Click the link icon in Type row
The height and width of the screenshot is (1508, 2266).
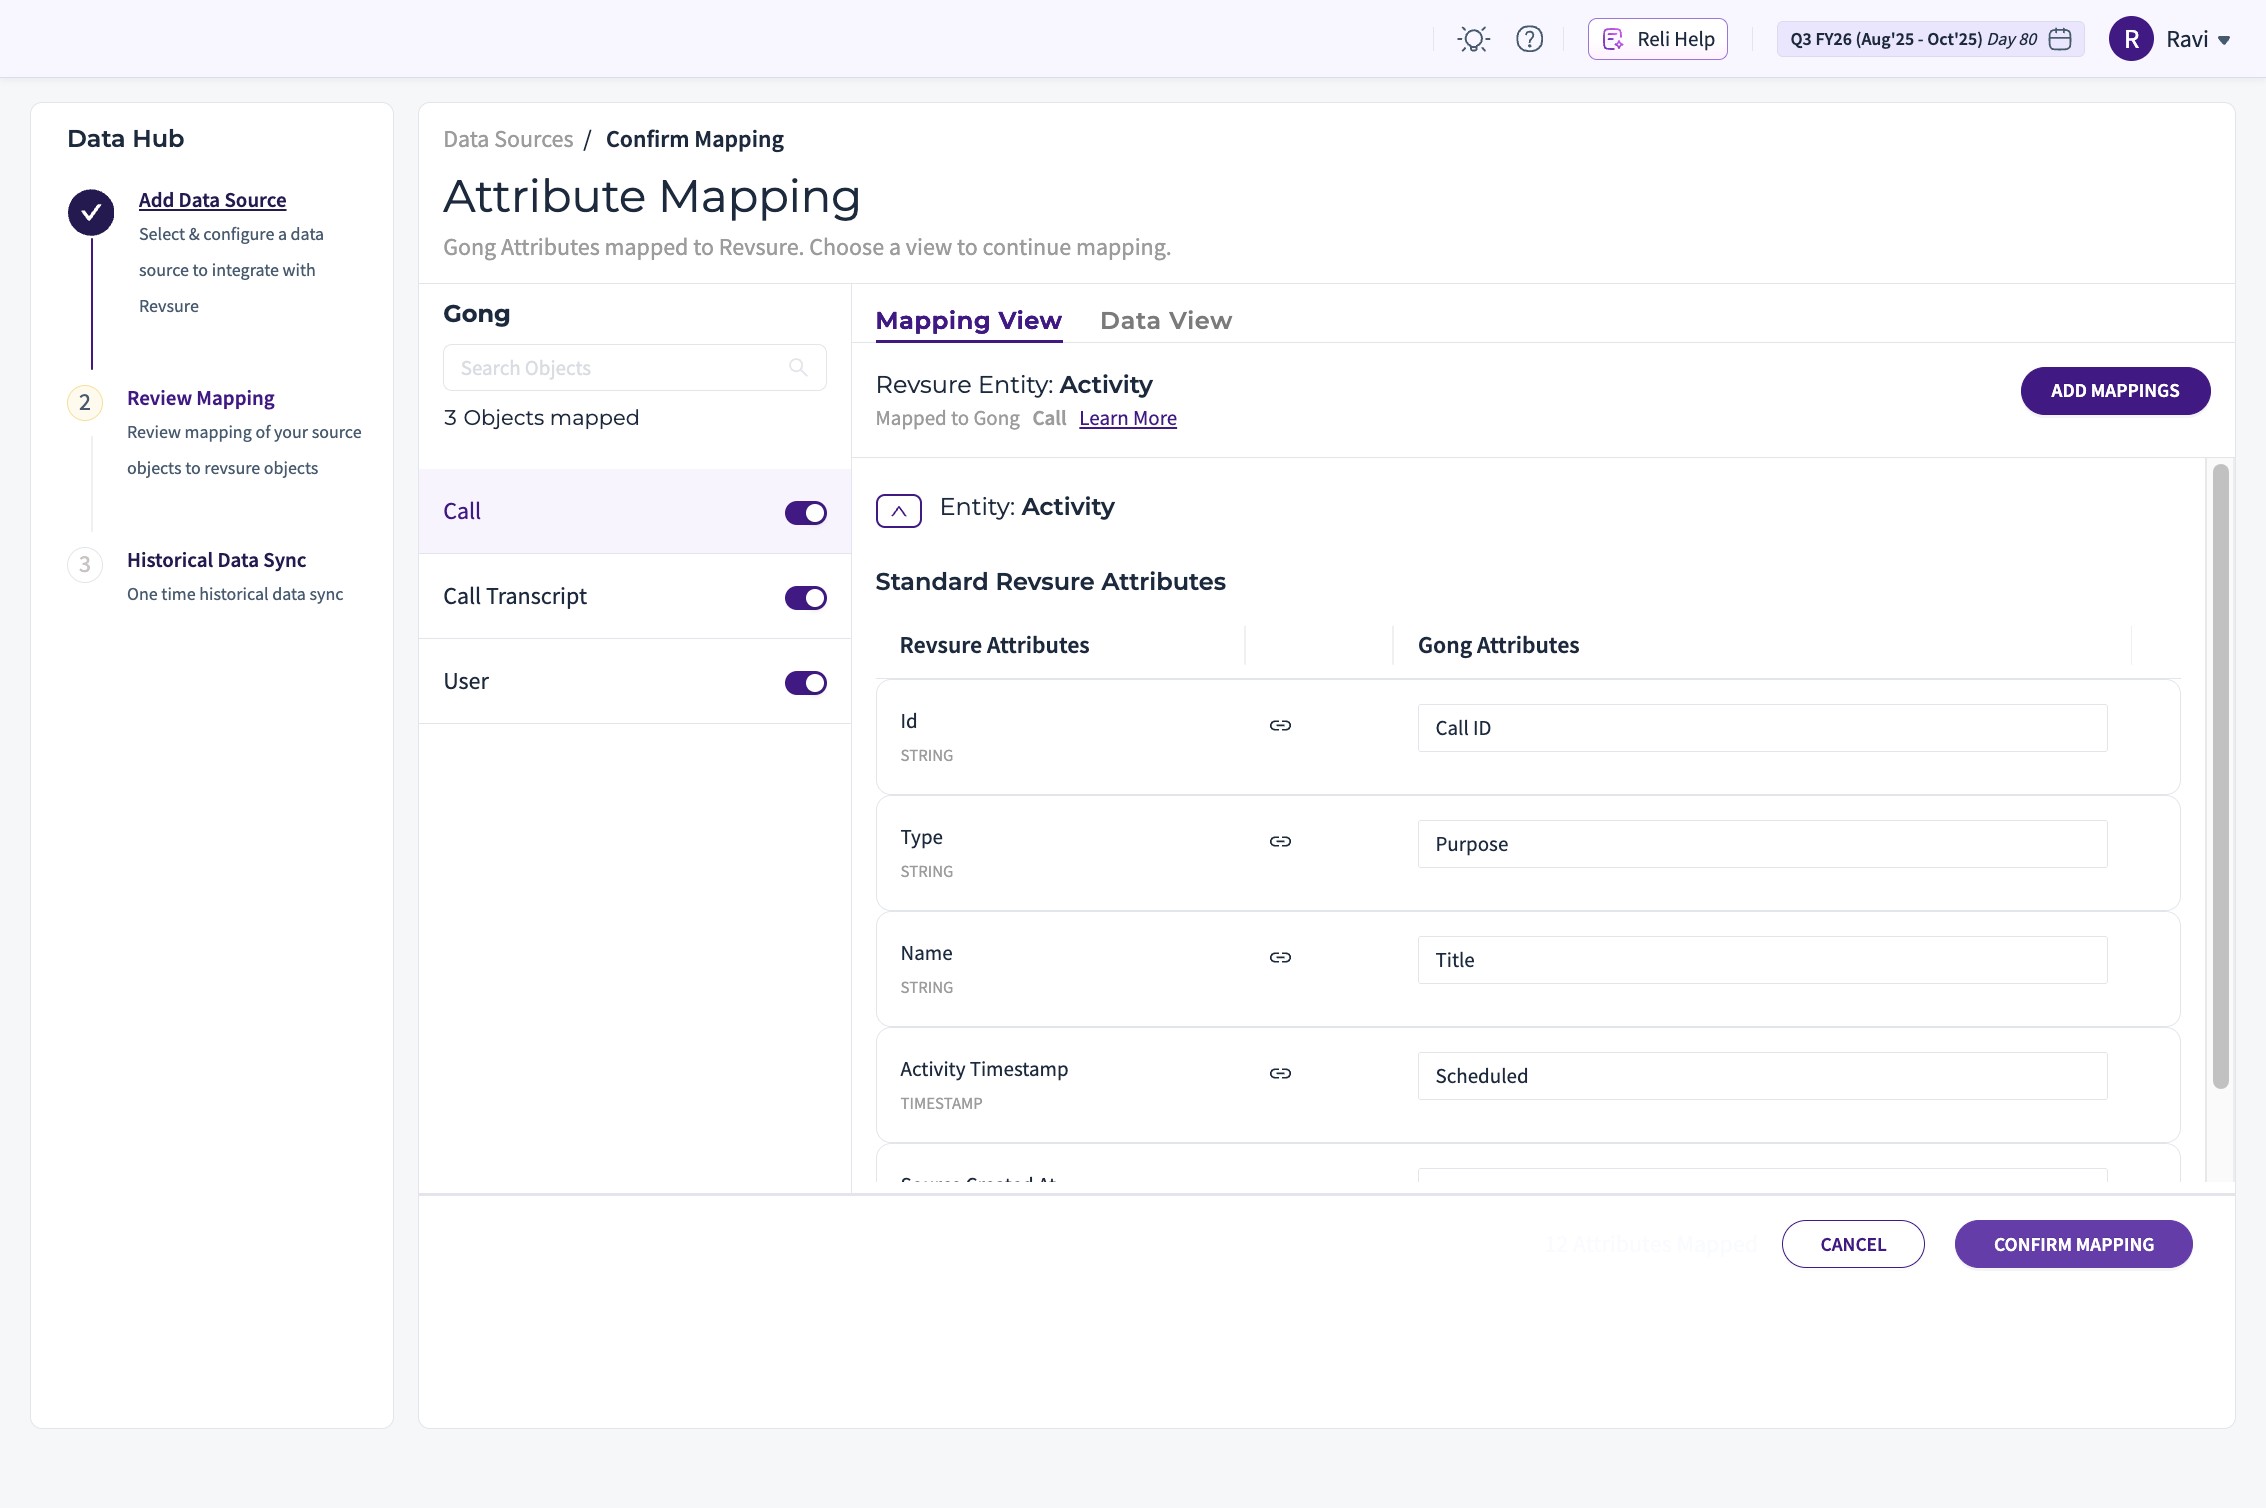point(1280,841)
